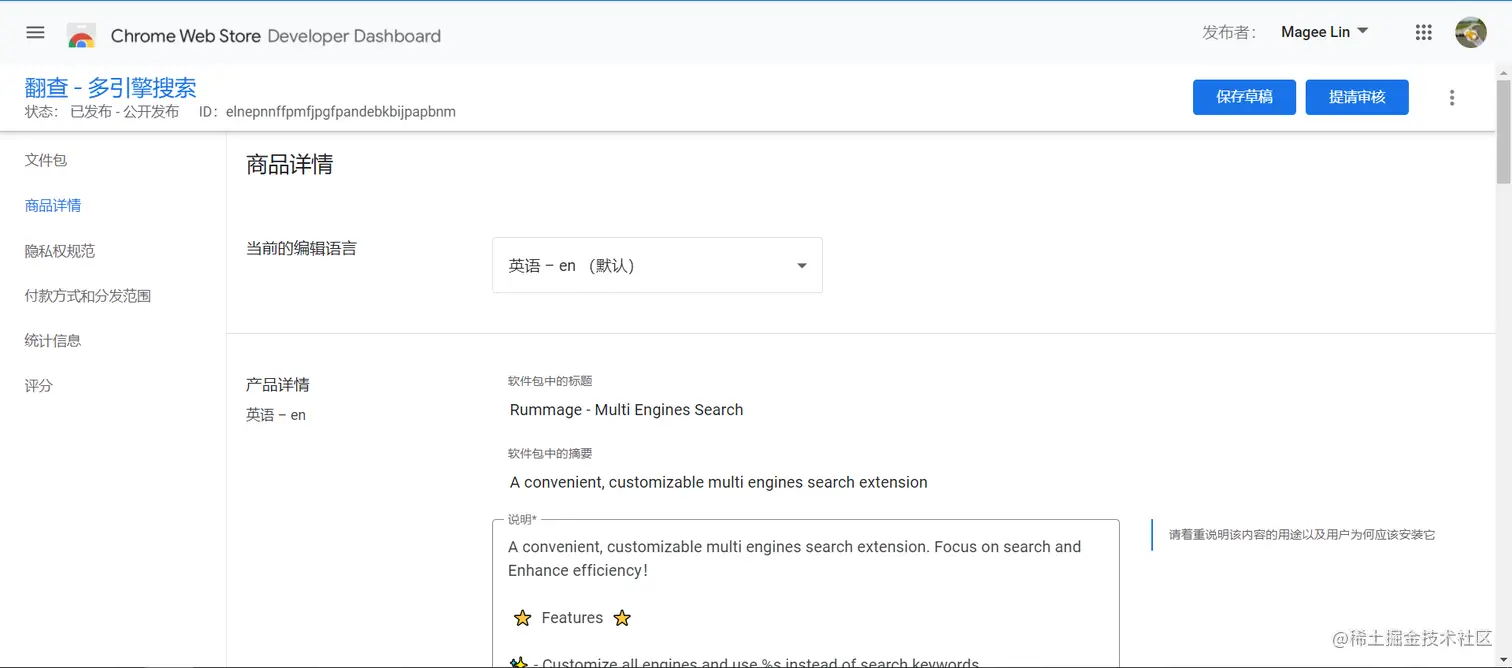Screen dimensions: 1512x668
Task: Go to 文件包 section
Action: tap(46, 160)
